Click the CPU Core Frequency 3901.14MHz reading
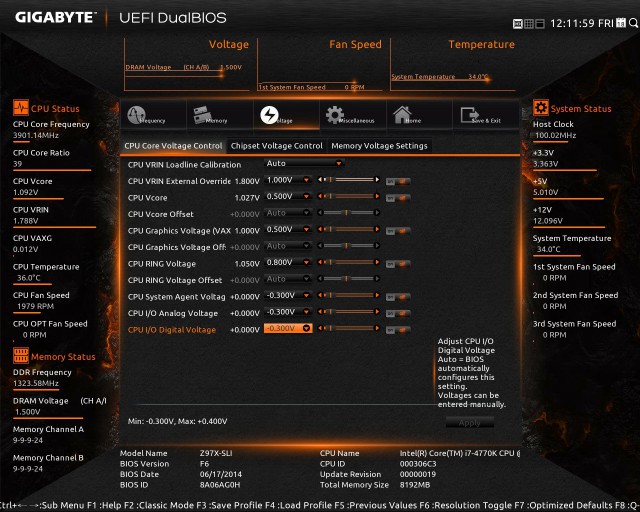 36,136
